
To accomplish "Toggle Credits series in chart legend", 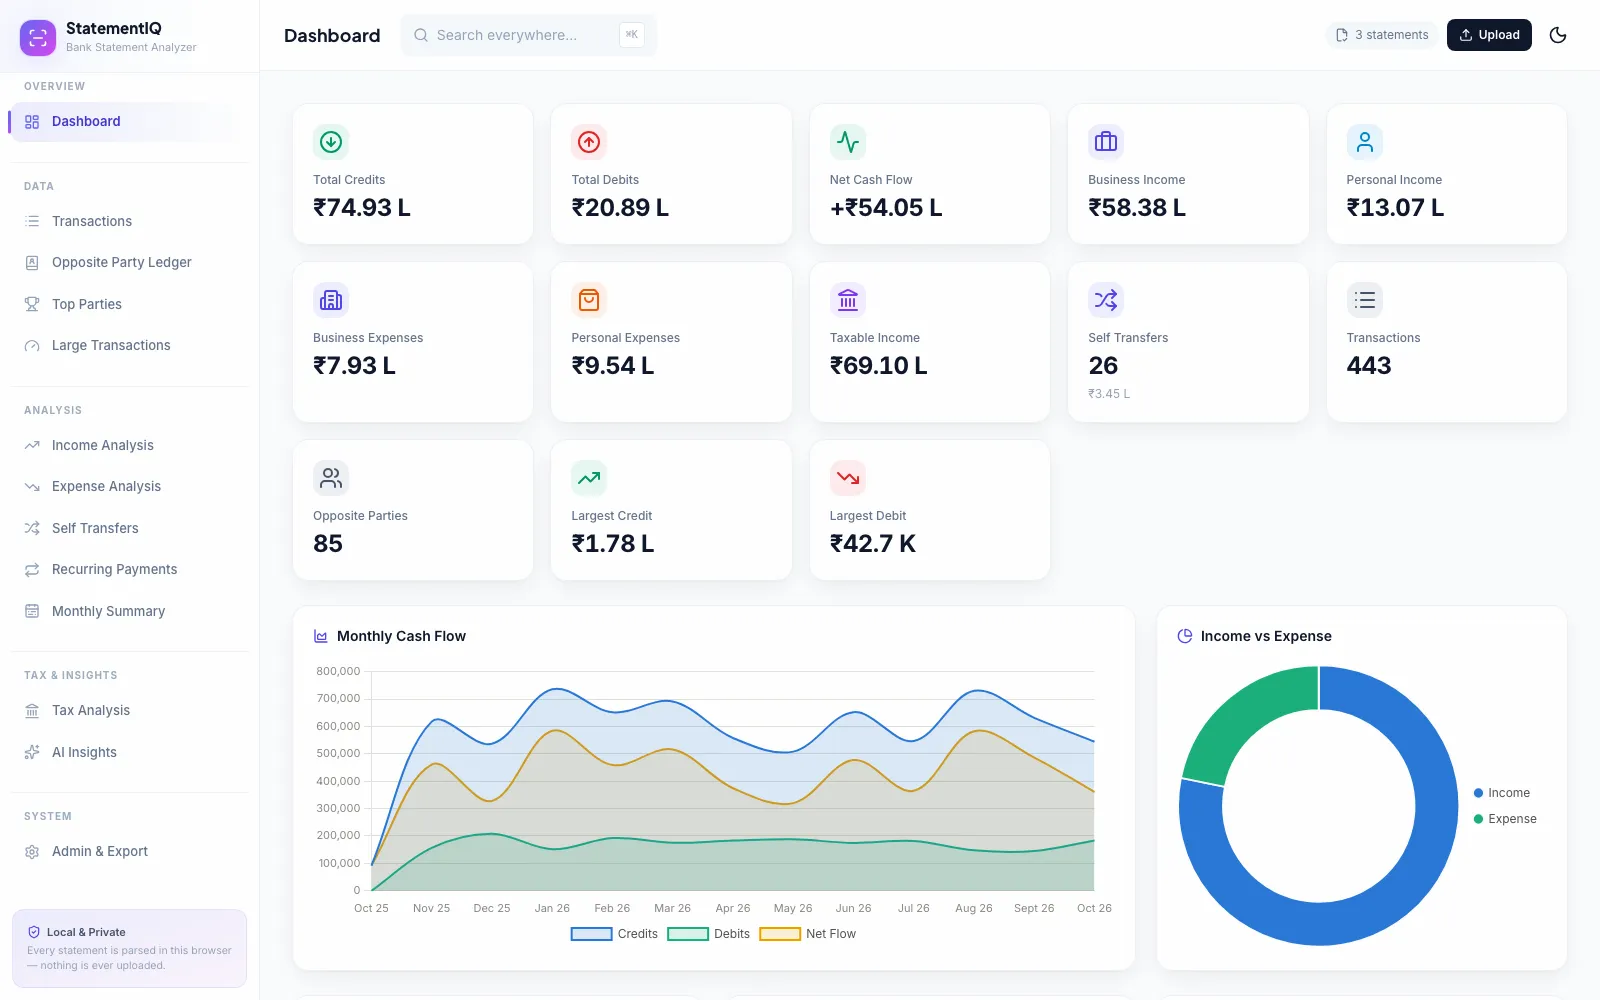I will (x=614, y=934).
